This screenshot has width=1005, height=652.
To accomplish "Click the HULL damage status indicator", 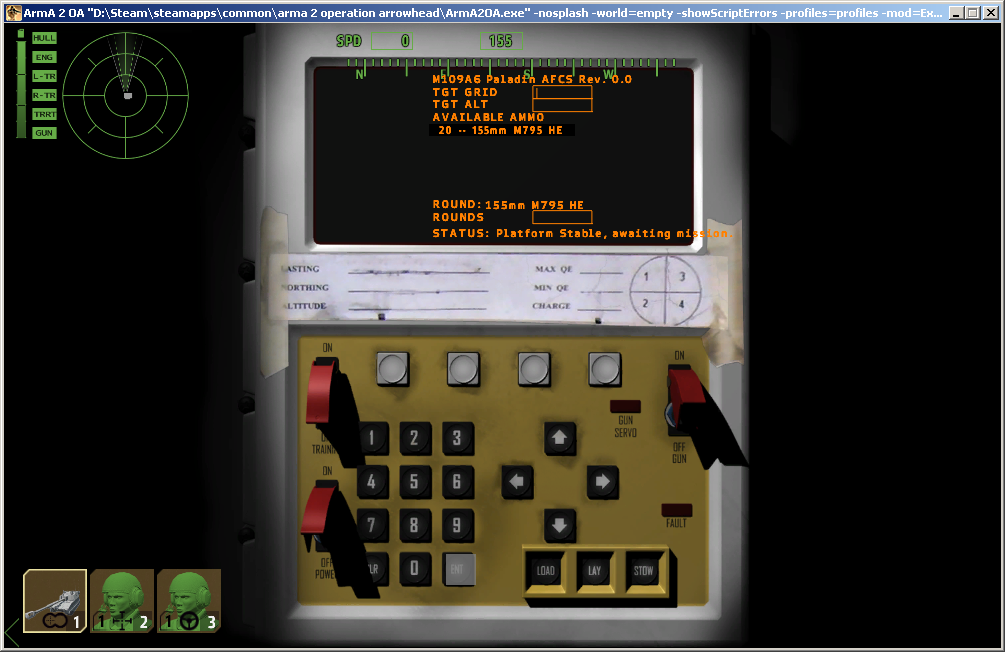I will point(44,38).
